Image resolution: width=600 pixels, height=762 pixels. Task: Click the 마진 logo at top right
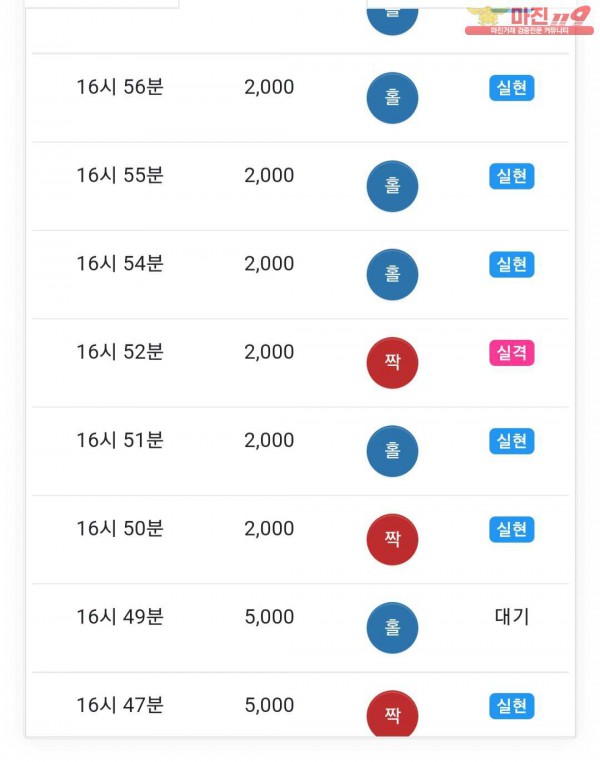click(x=529, y=19)
